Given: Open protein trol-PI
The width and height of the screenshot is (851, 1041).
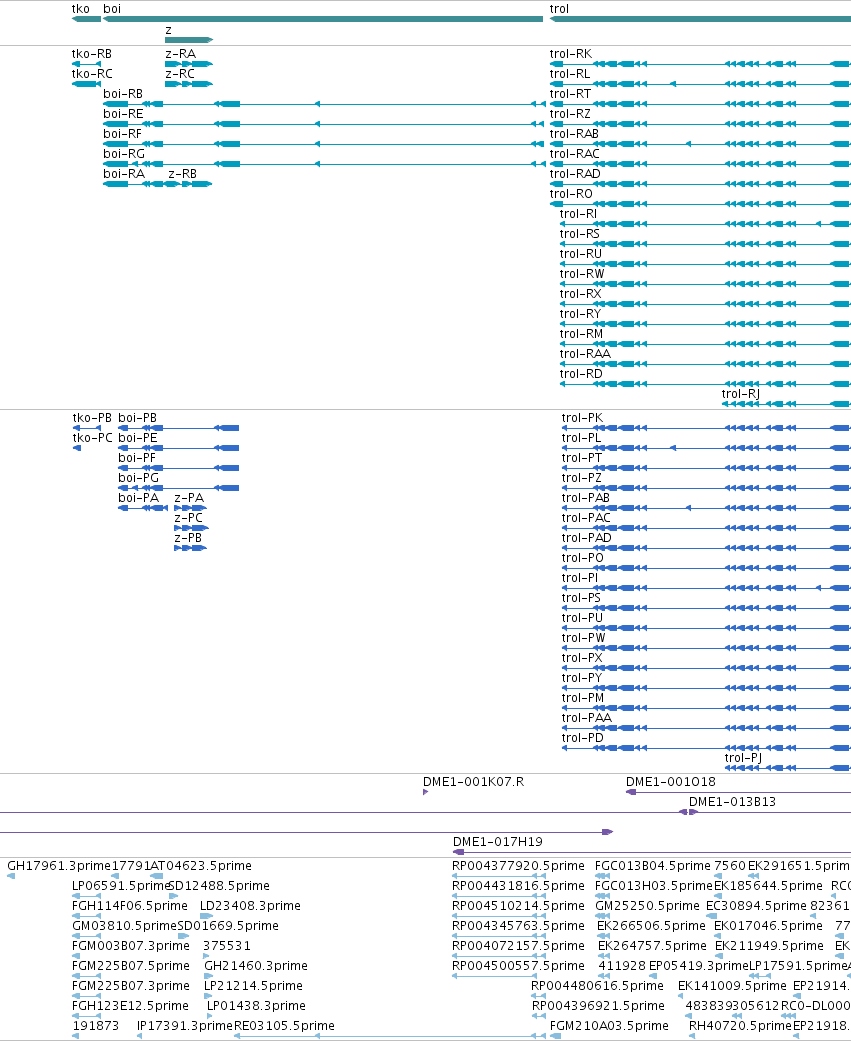Looking at the screenshot, I should coord(580,578).
